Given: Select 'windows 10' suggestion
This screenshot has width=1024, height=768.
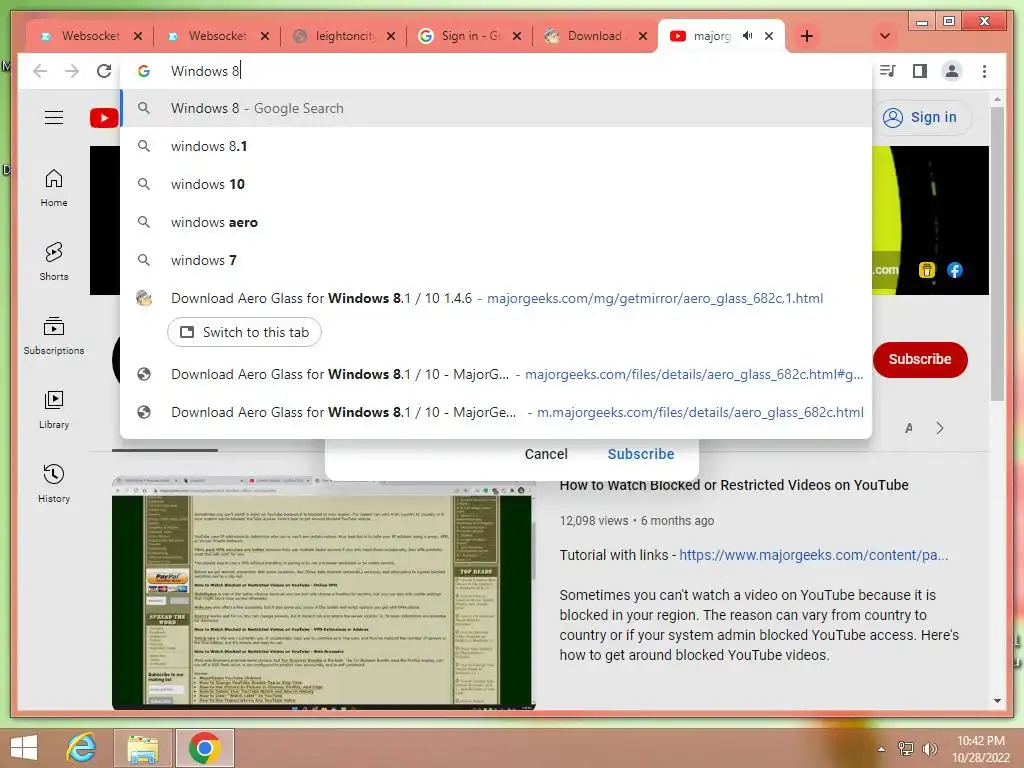Looking at the screenshot, I should (496, 184).
